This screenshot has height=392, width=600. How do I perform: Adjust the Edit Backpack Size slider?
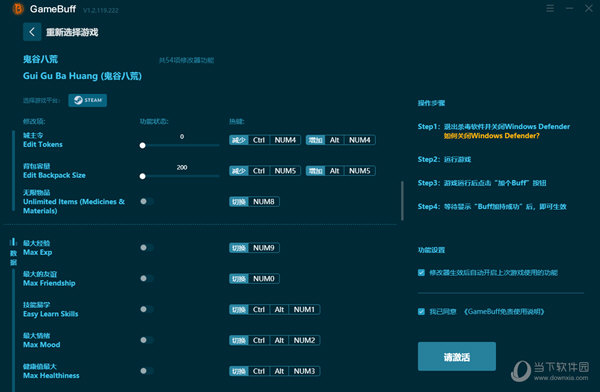180,176
